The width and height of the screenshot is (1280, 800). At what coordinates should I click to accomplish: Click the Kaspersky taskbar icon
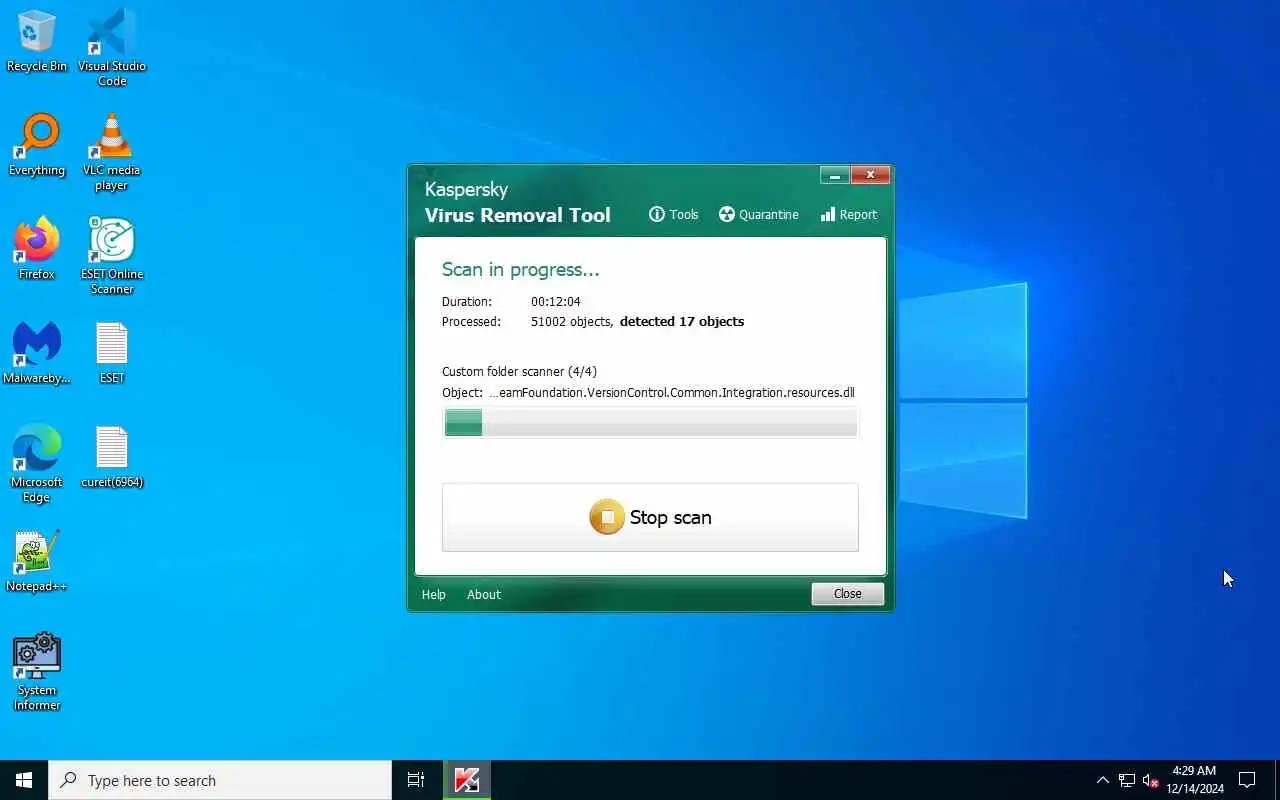tap(467, 780)
